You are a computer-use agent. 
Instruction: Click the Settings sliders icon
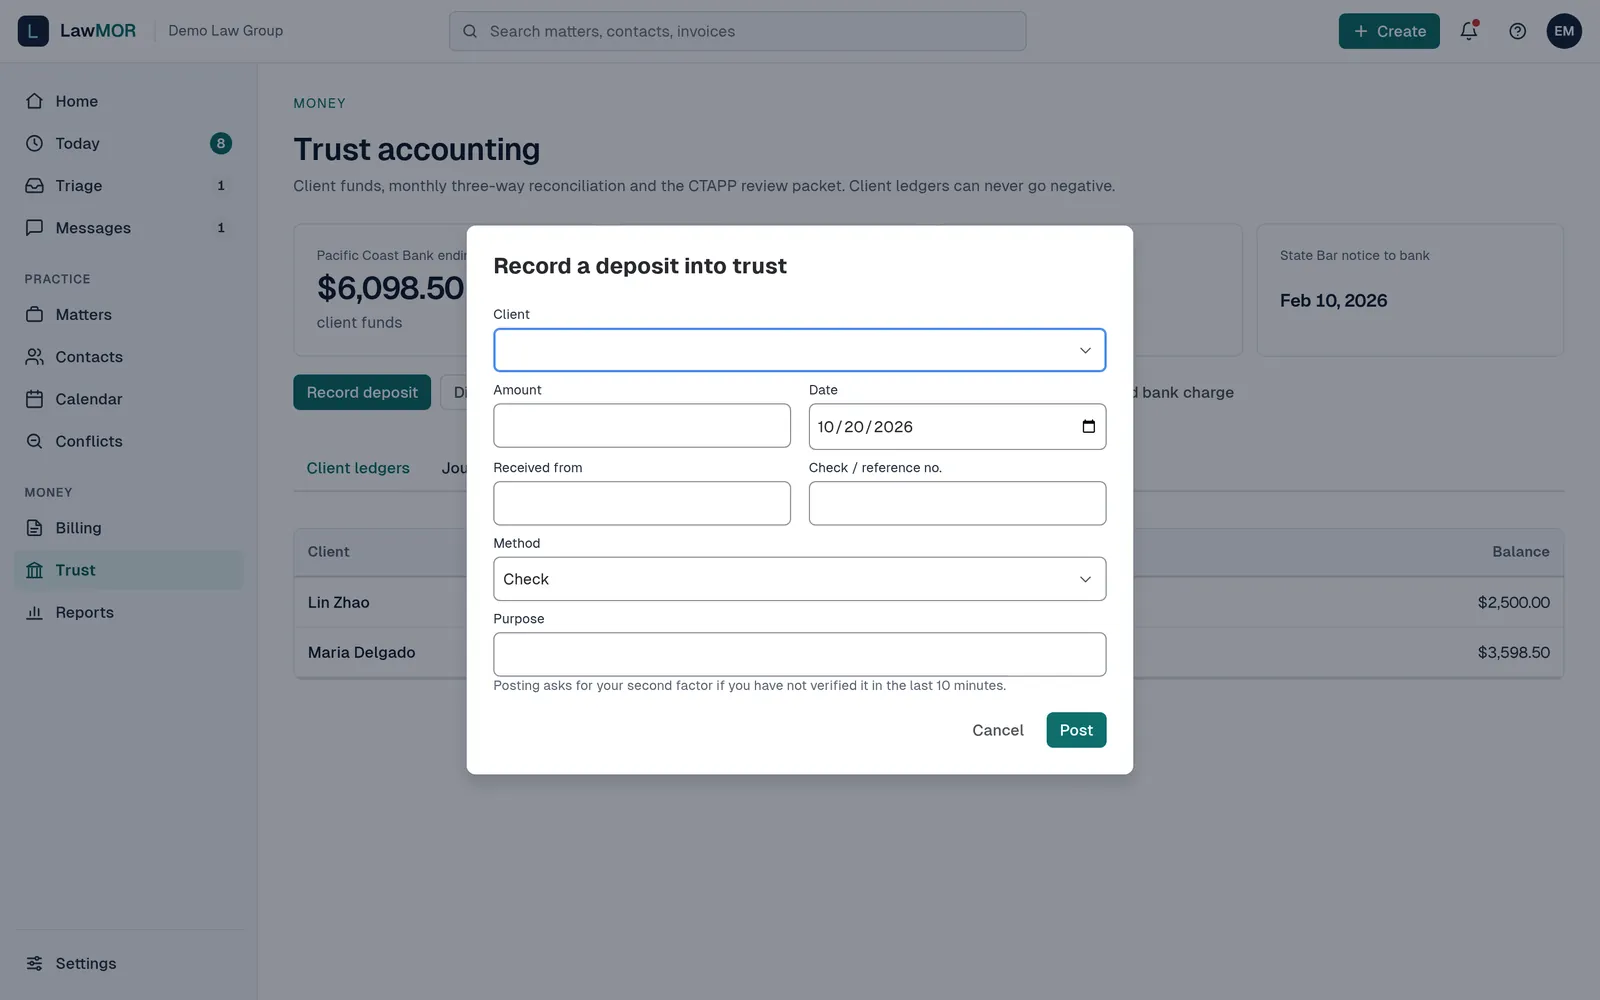point(34,963)
